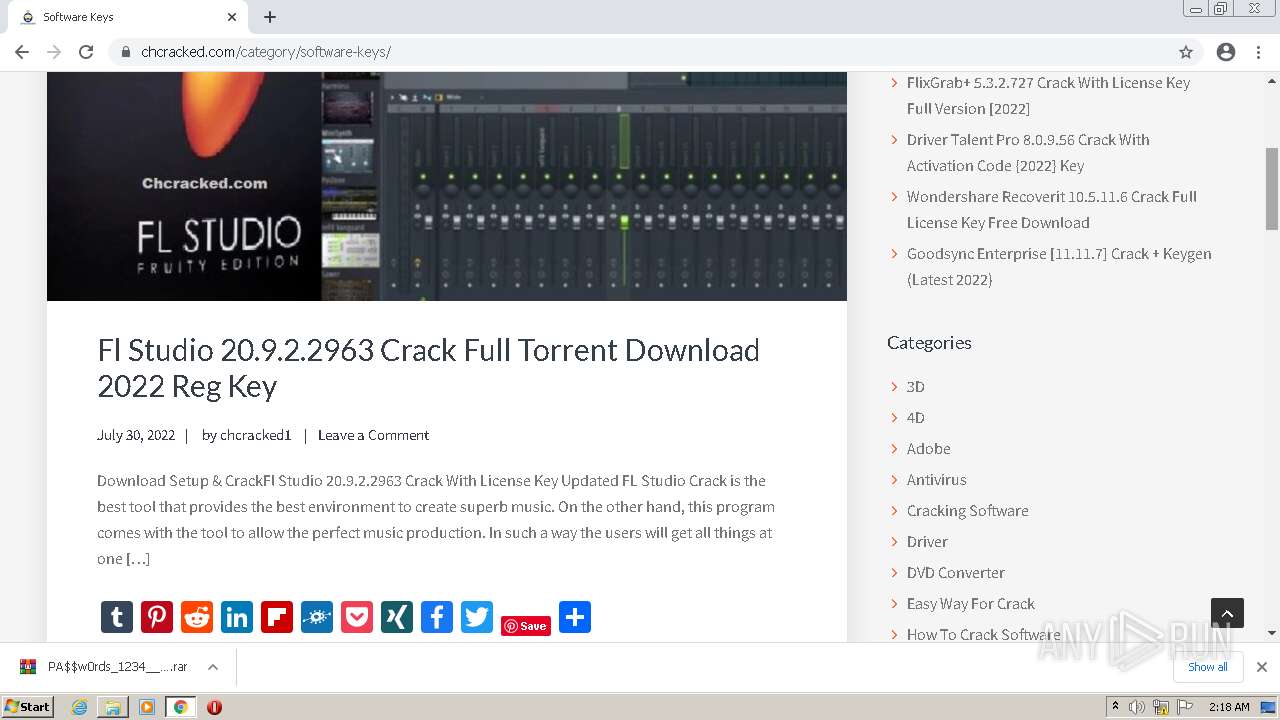
Task: Share the post on Facebook
Action: (437, 617)
